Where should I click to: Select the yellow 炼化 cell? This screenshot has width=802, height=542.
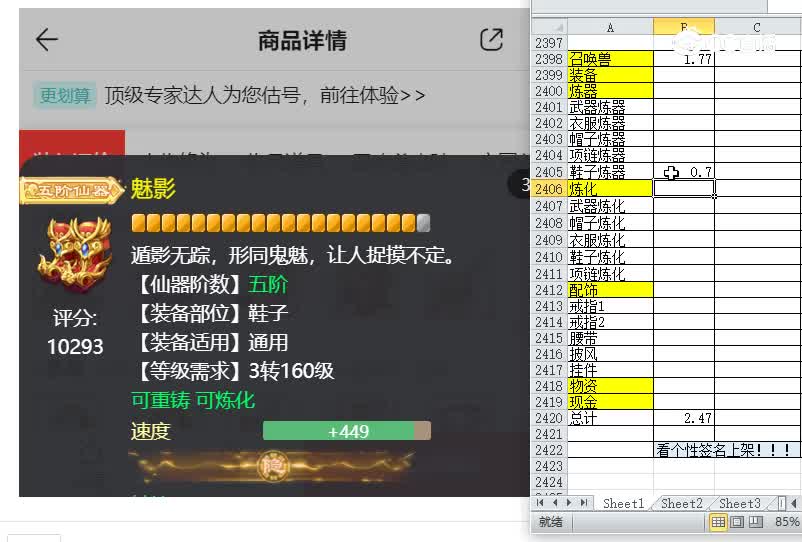coord(610,189)
